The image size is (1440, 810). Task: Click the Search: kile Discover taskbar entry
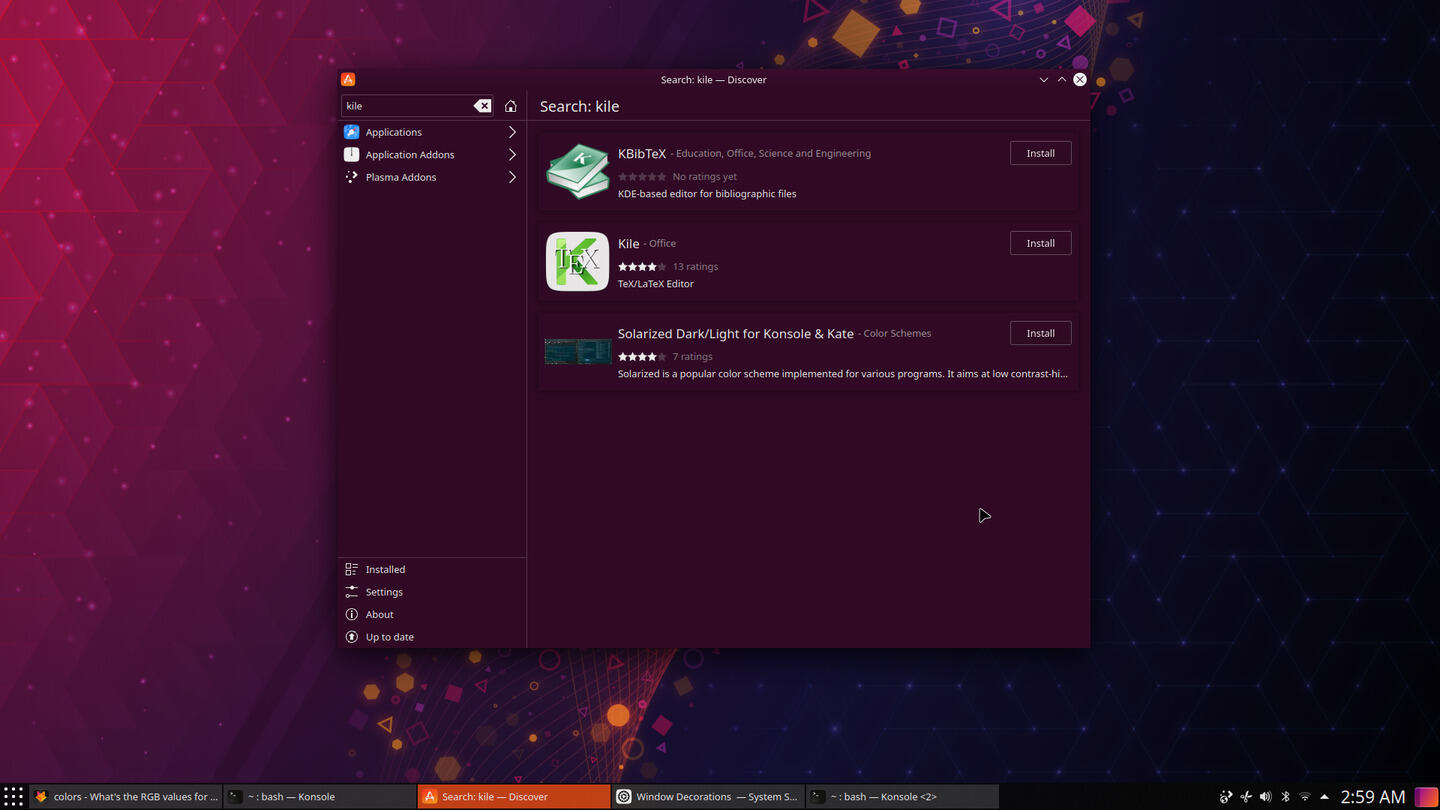(513, 797)
